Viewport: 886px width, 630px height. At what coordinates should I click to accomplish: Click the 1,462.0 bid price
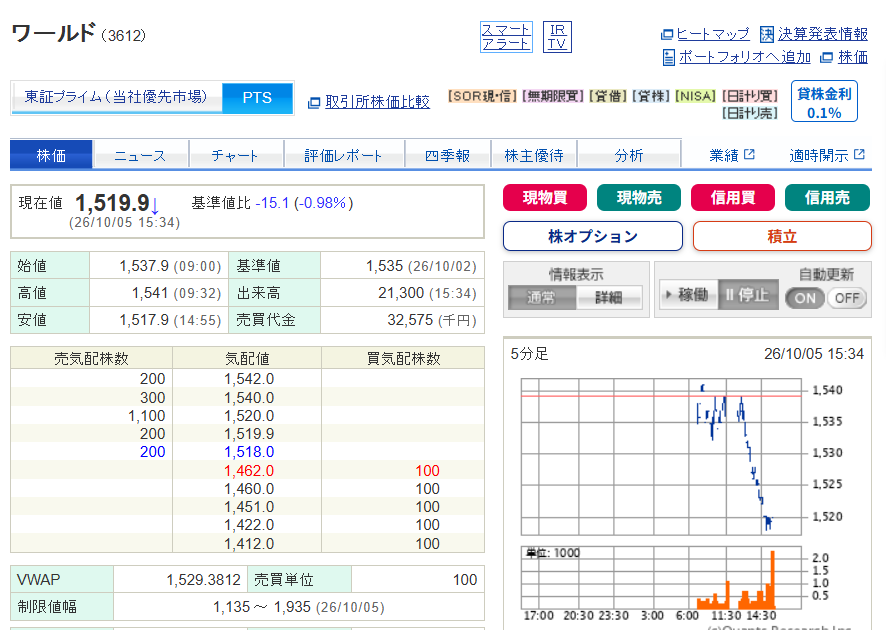[249, 471]
